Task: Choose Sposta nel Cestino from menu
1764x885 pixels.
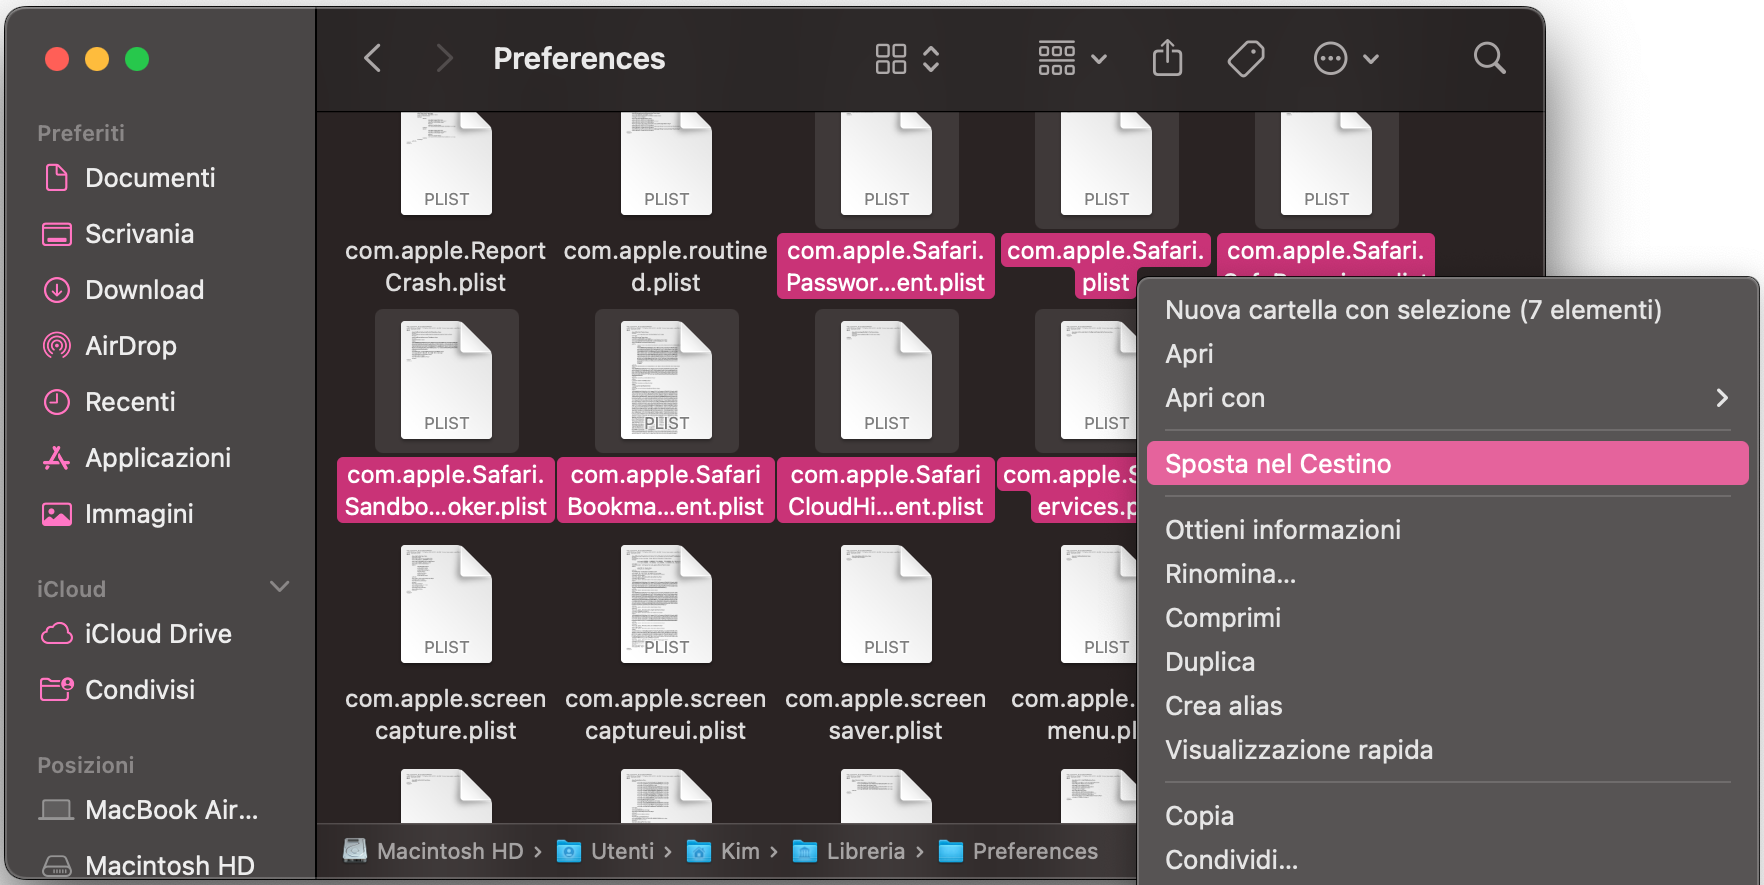Action: [x=1446, y=464]
